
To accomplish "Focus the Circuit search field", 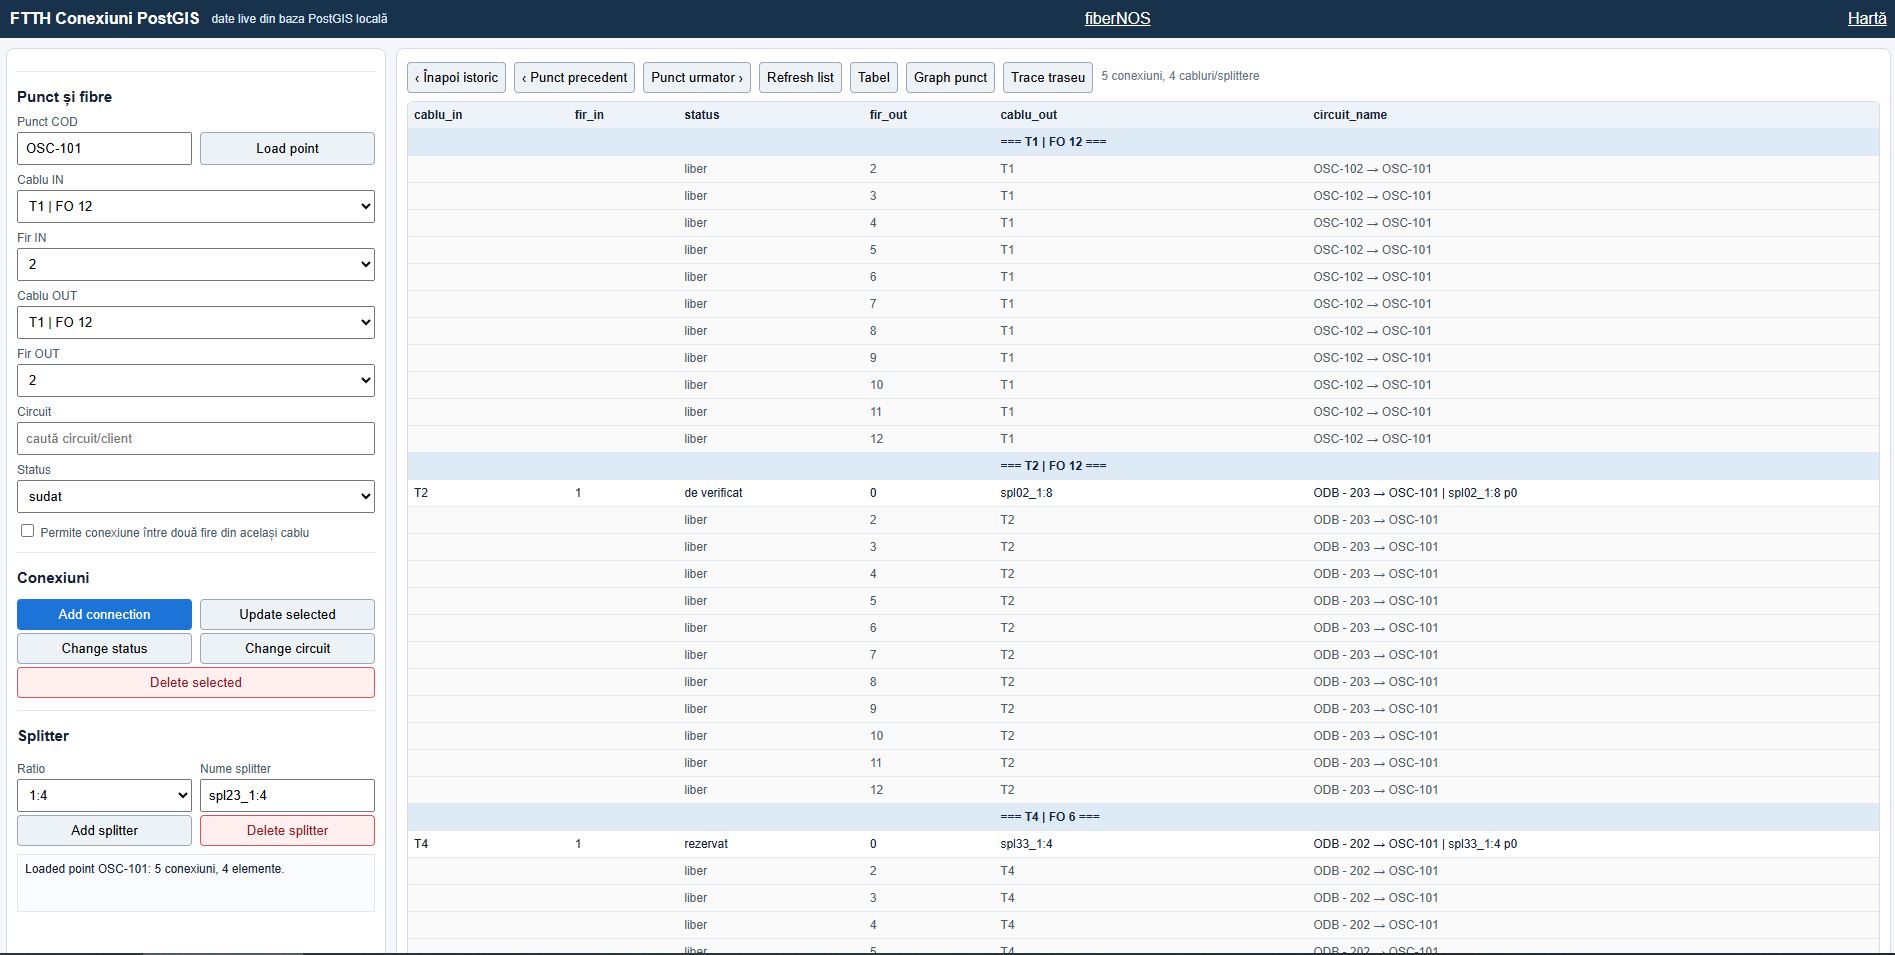I will 196,438.
